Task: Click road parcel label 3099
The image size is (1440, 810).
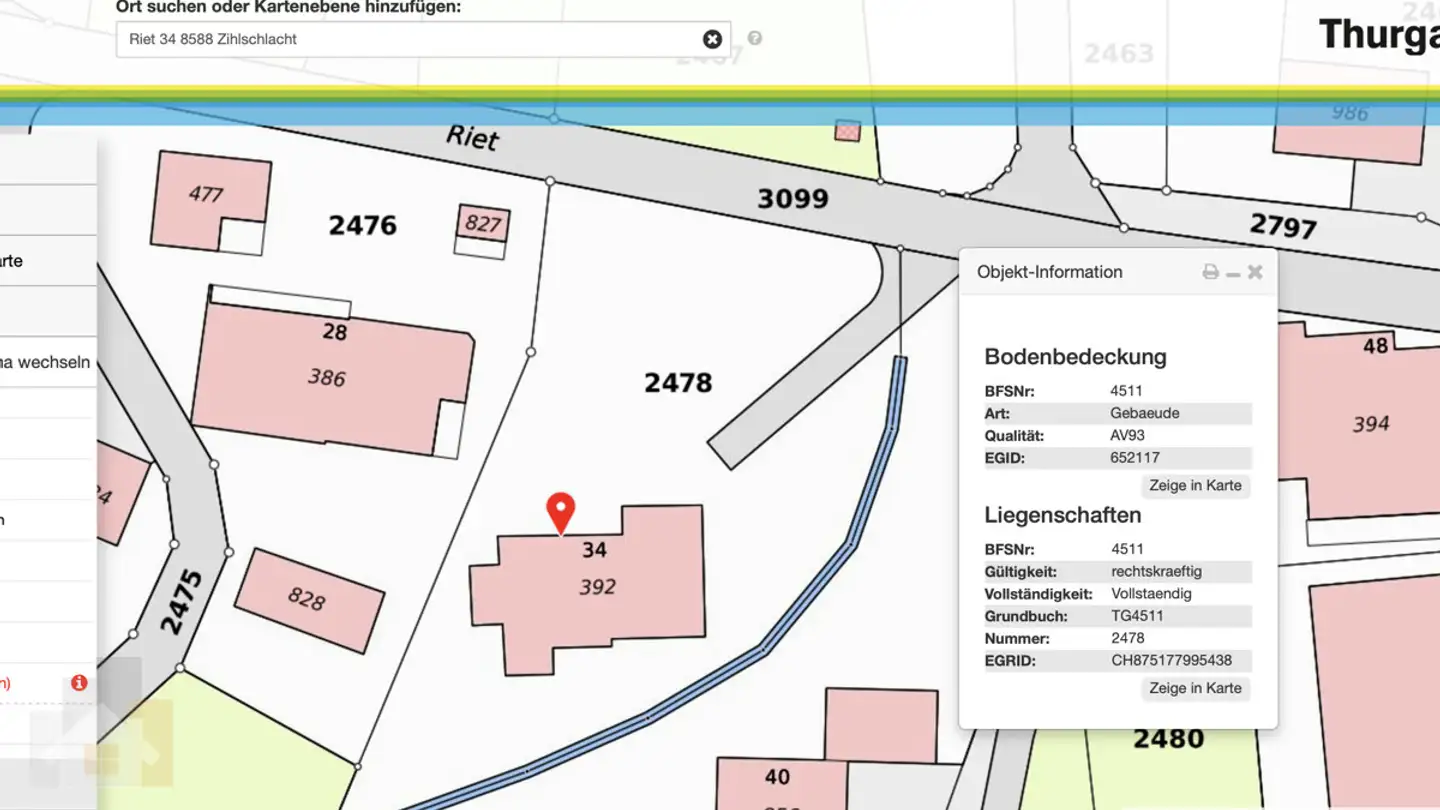Action: [x=792, y=198]
